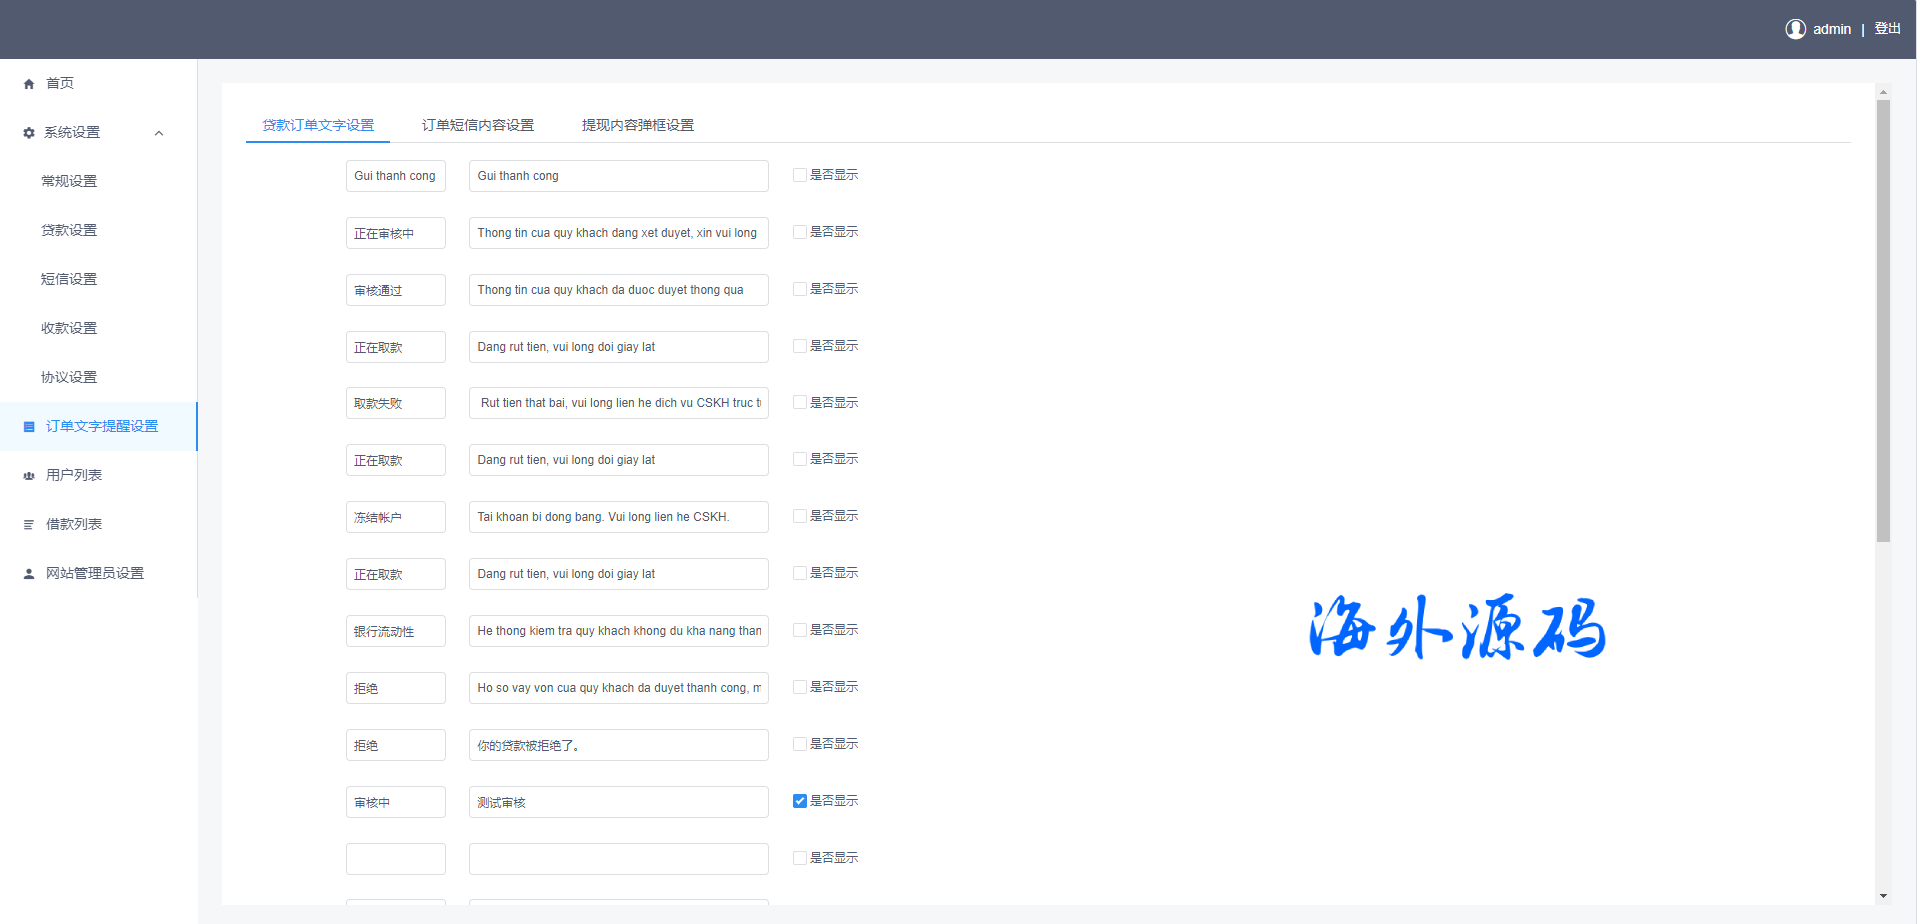Switch to the 提现内容弹框设置 tab
This screenshot has height=924, width=1917.
(637, 125)
